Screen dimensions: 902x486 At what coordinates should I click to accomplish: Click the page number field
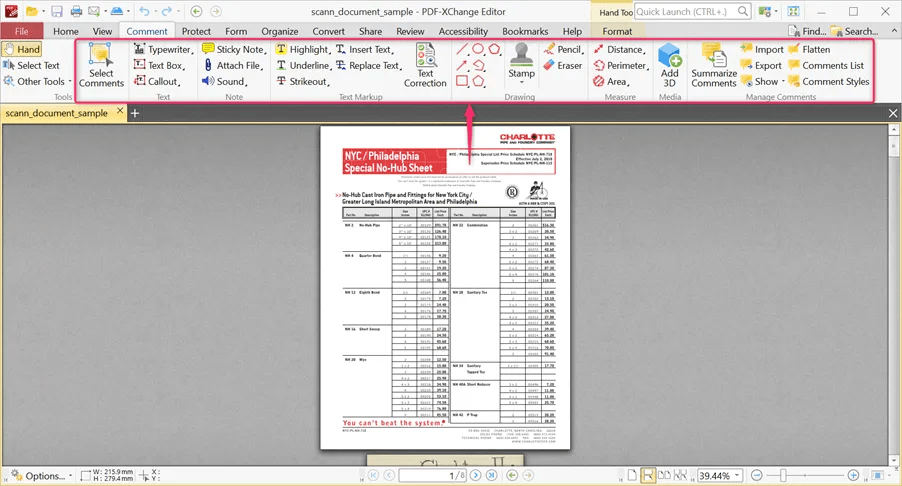coord(432,476)
